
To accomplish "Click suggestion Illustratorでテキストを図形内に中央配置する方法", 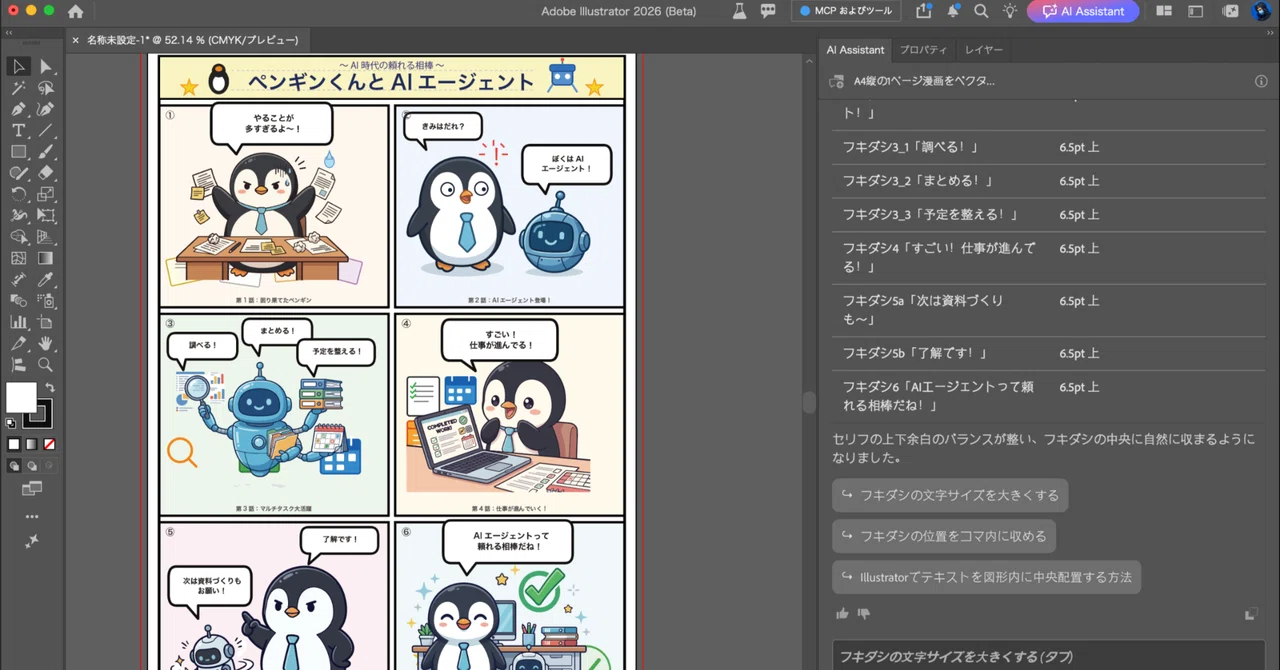I will 986,577.
